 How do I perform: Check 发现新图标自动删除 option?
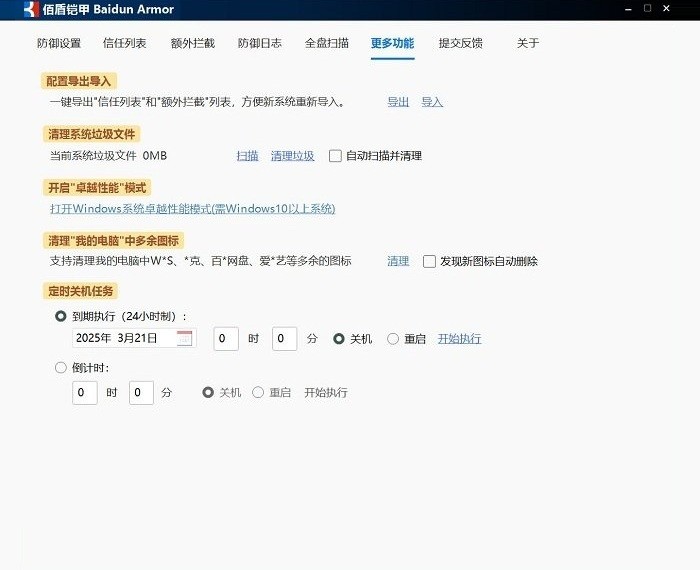click(x=429, y=261)
